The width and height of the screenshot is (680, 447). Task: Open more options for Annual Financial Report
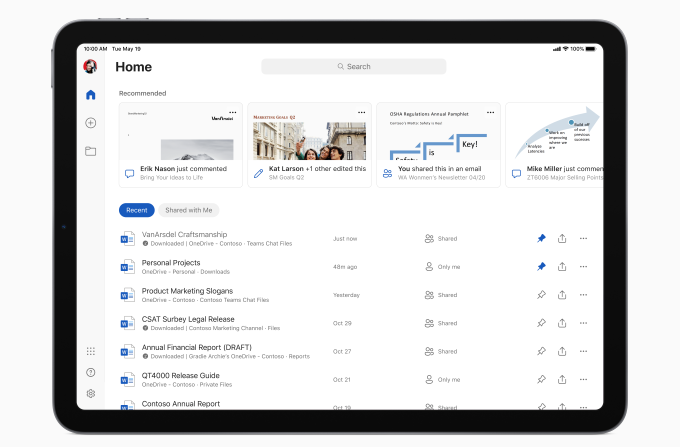click(x=583, y=351)
